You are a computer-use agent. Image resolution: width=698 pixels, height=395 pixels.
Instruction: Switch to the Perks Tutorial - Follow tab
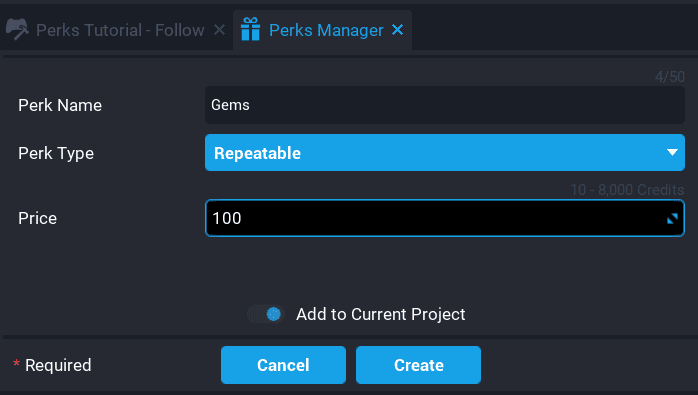[116, 30]
